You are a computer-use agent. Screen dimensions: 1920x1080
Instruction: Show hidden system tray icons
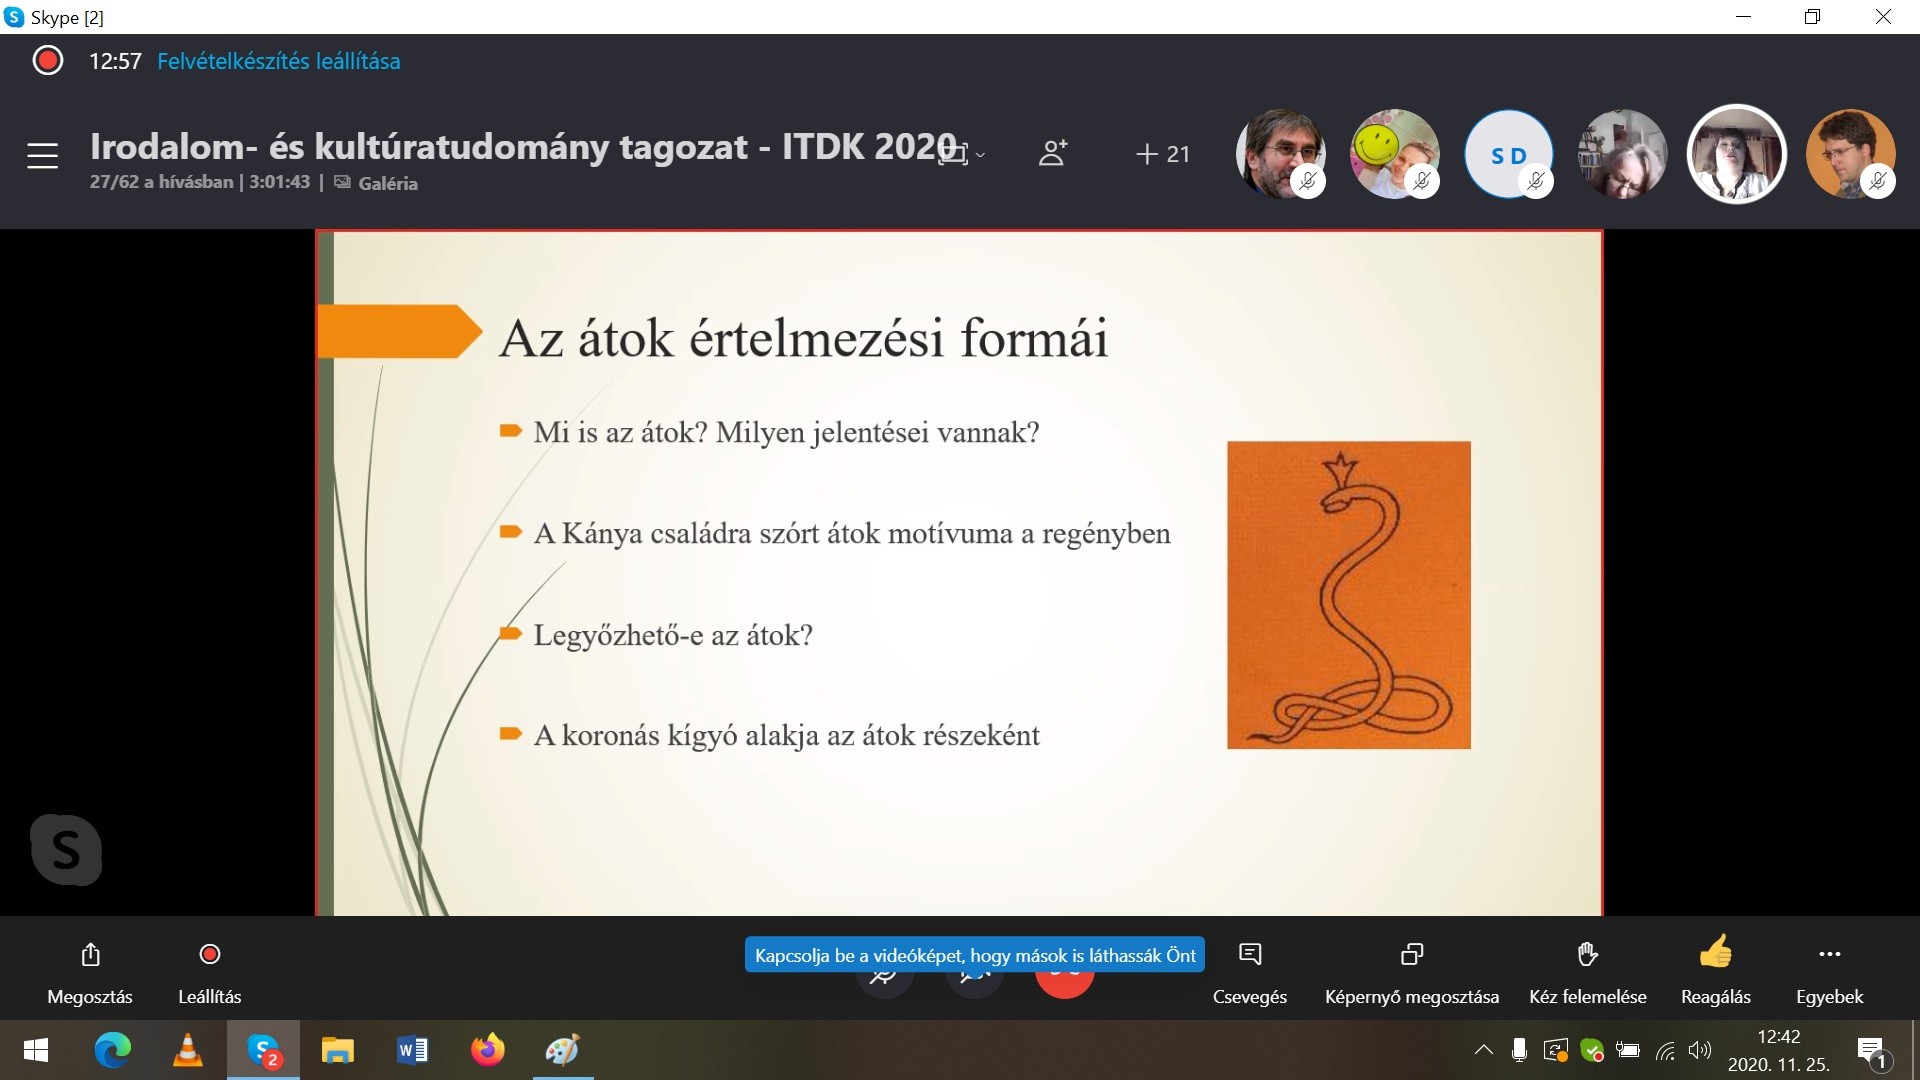pyautogui.click(x=1483, y=1050)
